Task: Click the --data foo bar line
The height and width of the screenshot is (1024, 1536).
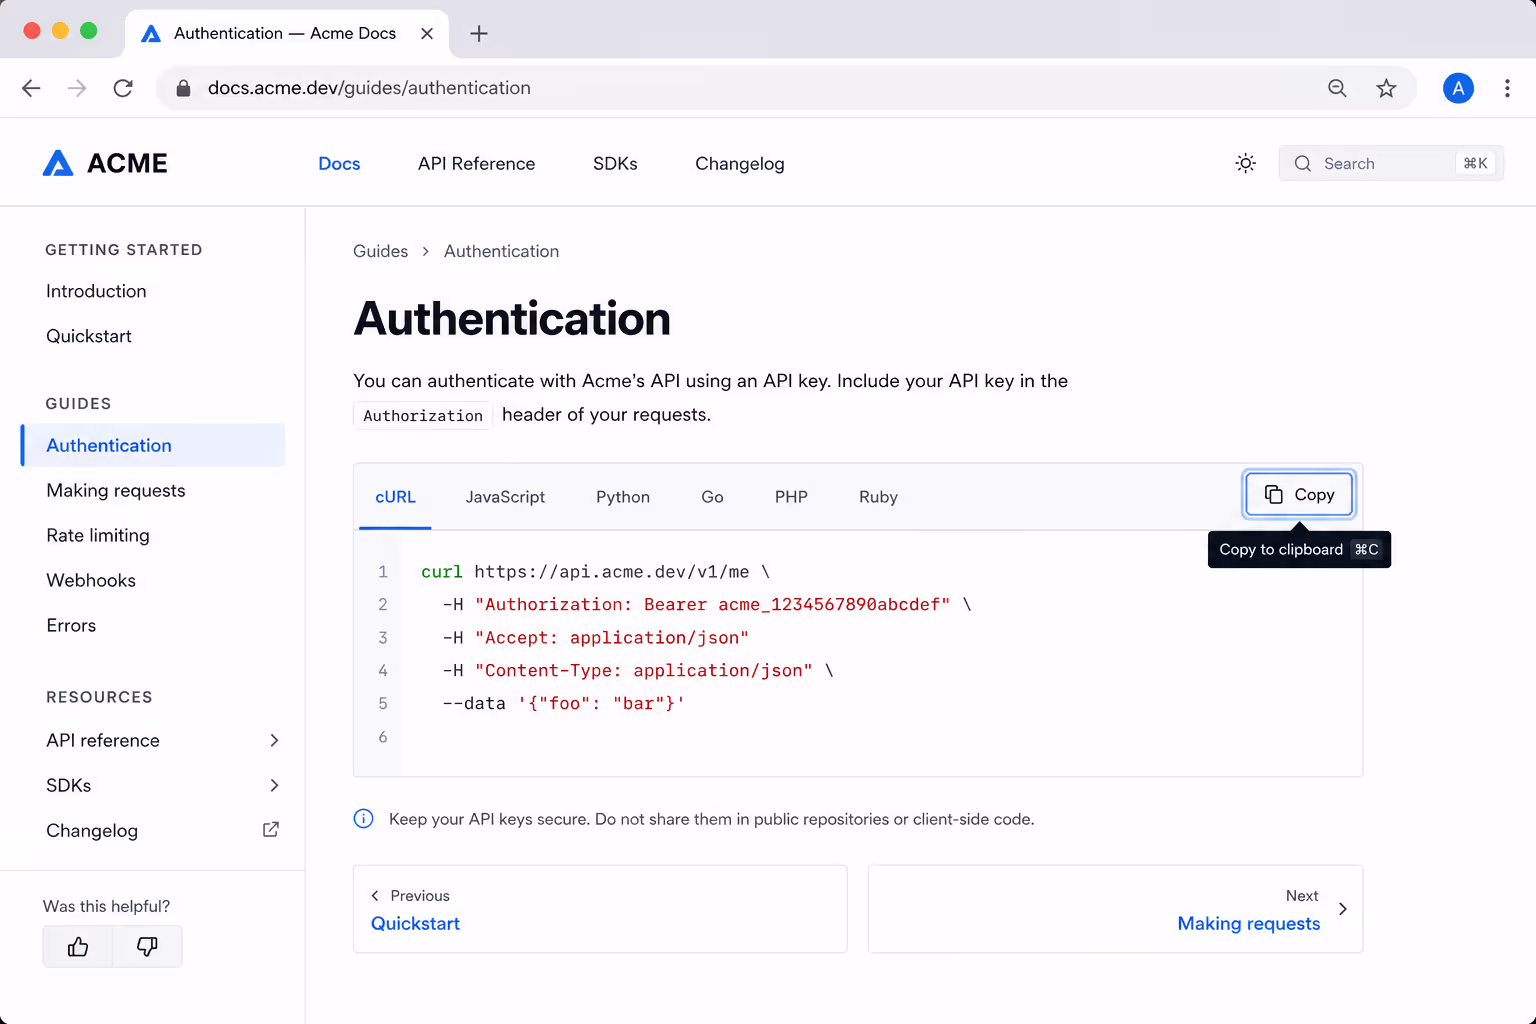Action: coord(564,704)
